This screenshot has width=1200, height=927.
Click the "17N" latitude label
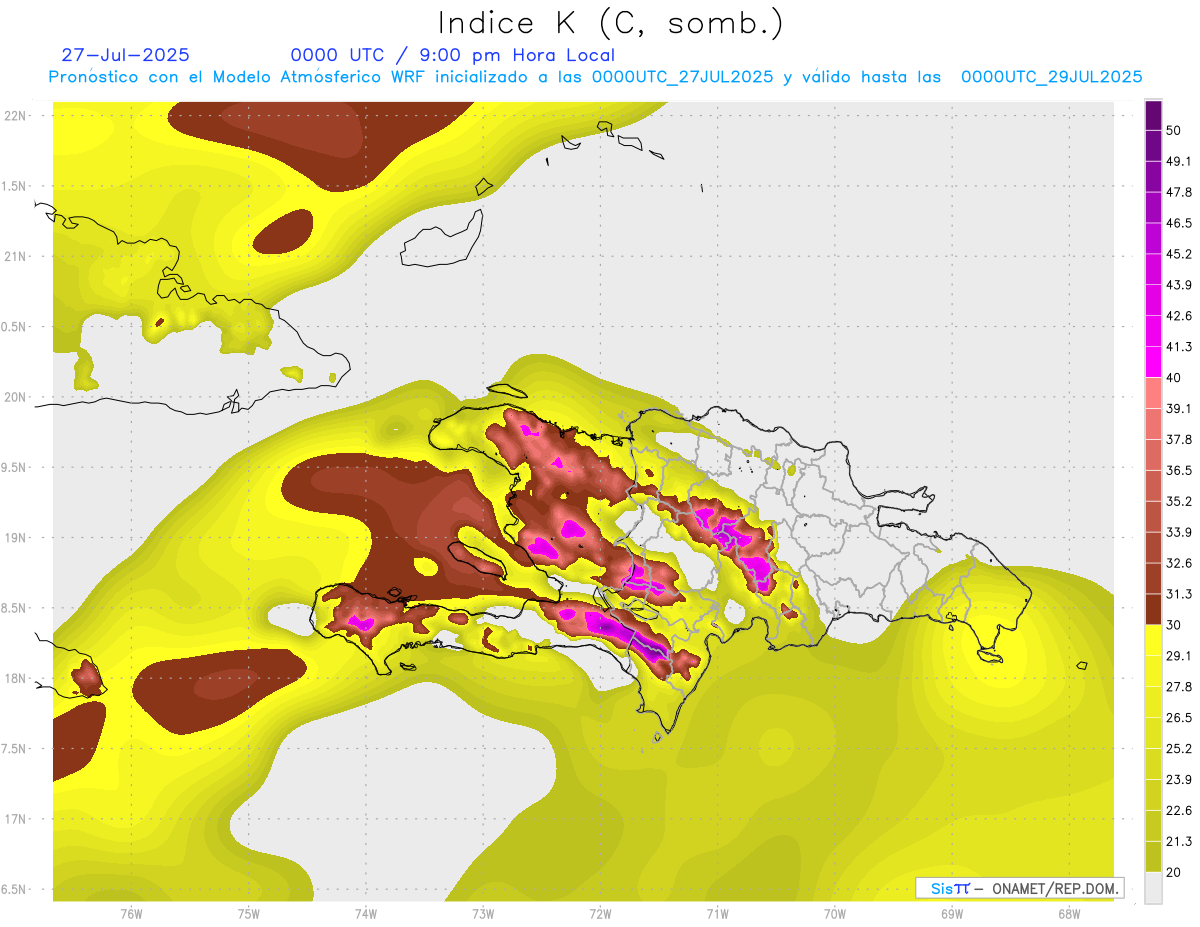point(17,819)
